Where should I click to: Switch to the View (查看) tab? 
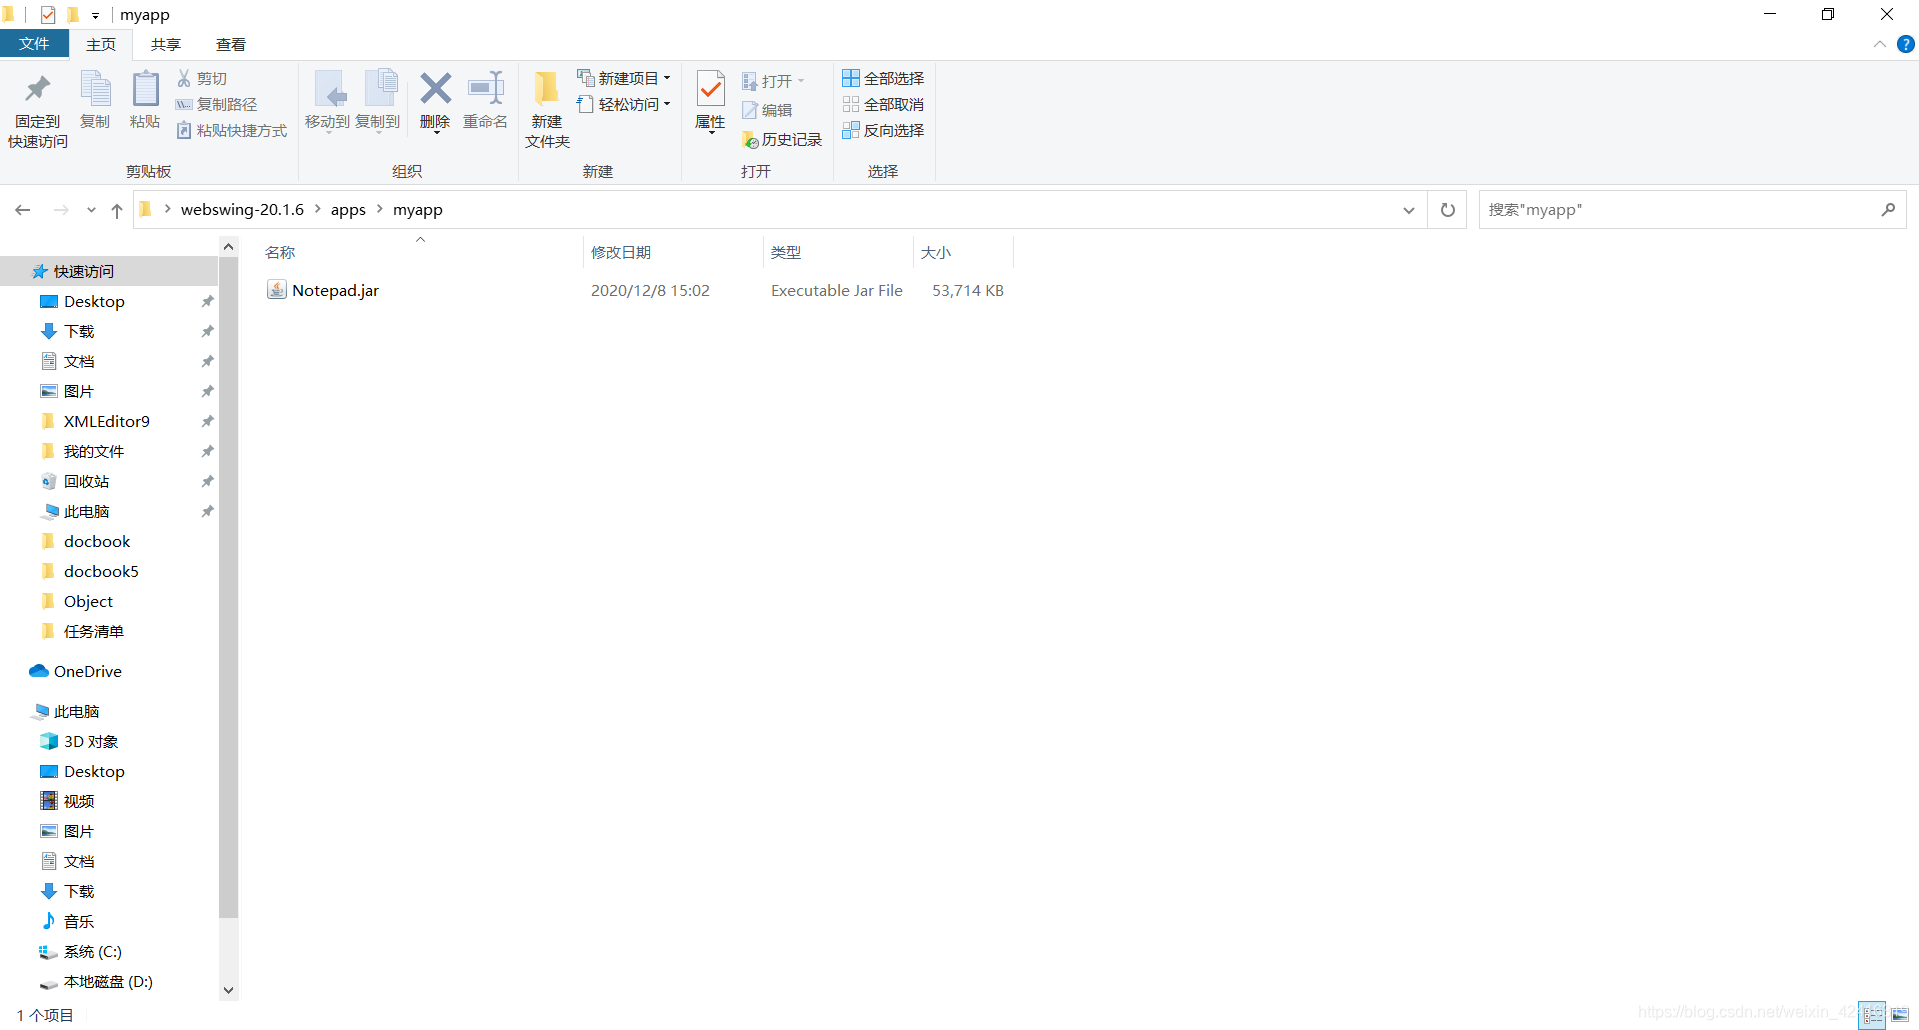point(231,44)
